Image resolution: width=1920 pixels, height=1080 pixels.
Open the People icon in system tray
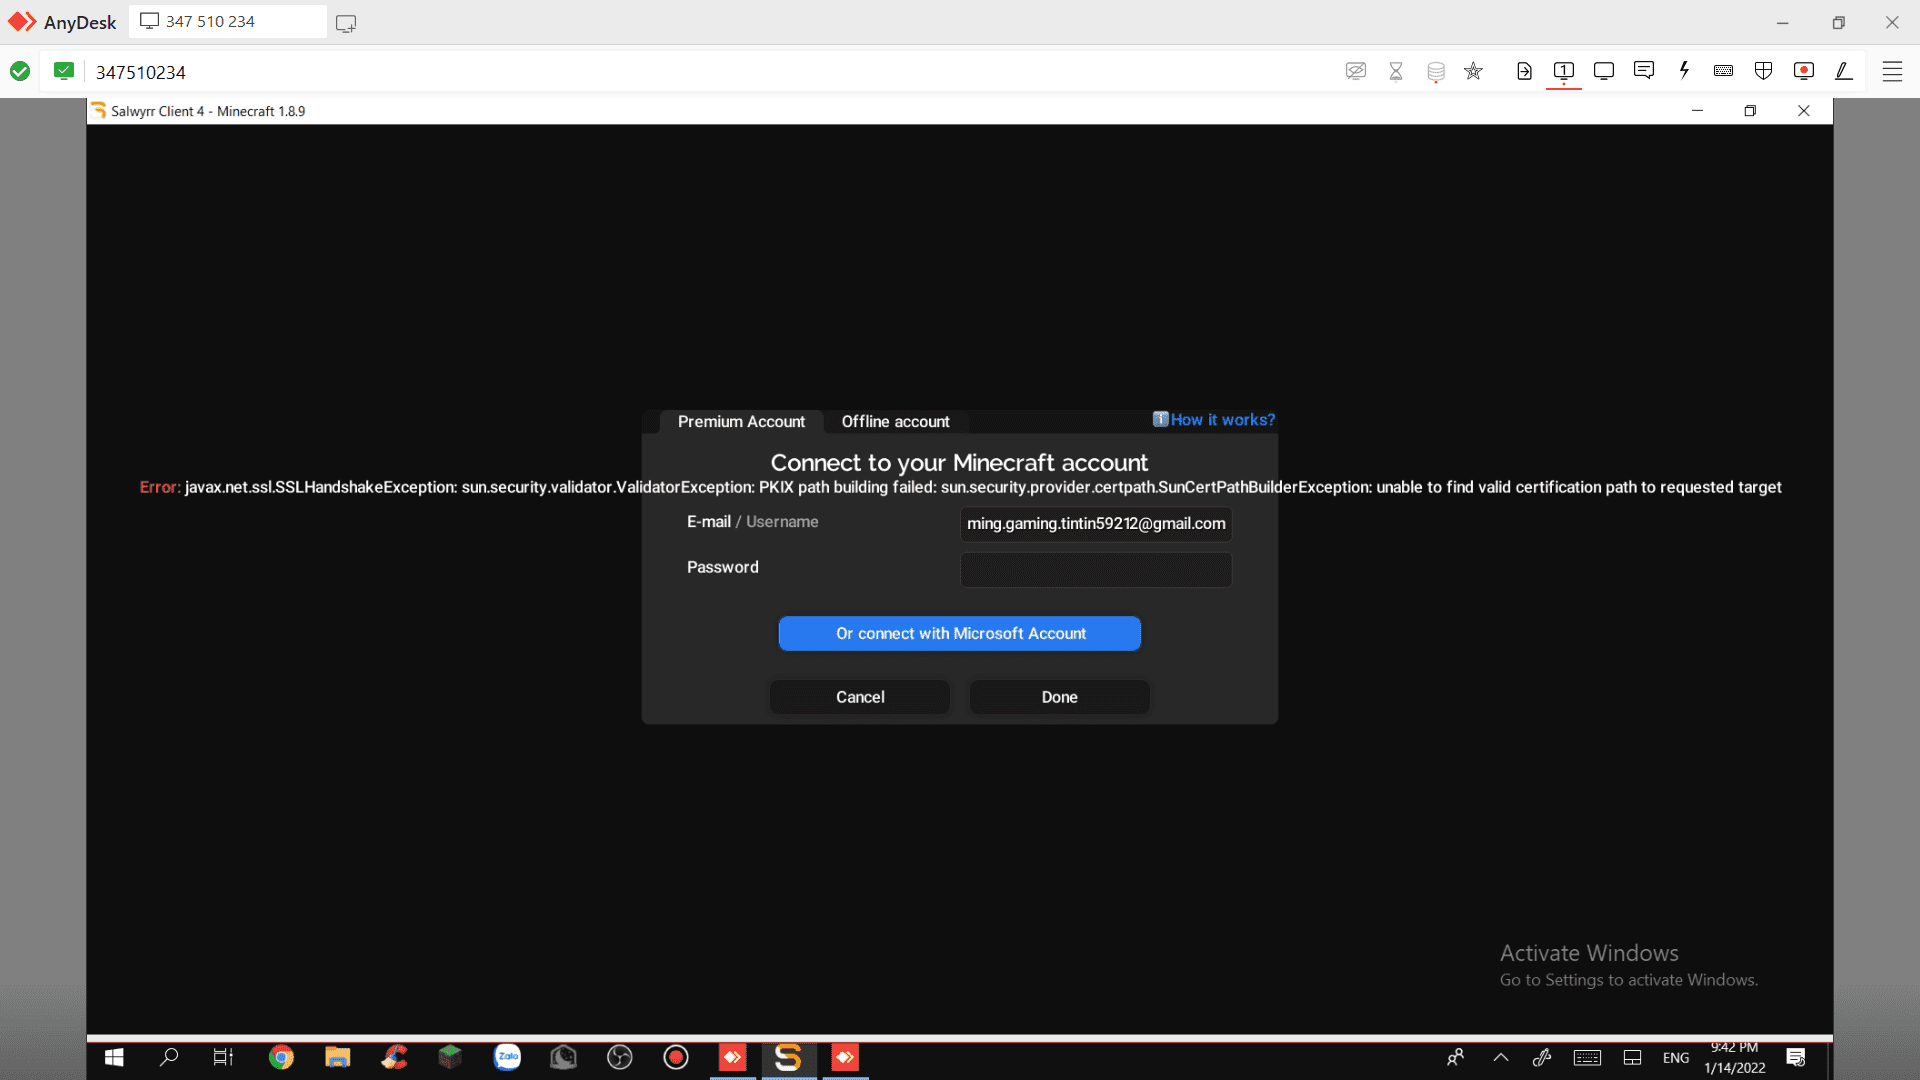[x=1456, y=1057]
